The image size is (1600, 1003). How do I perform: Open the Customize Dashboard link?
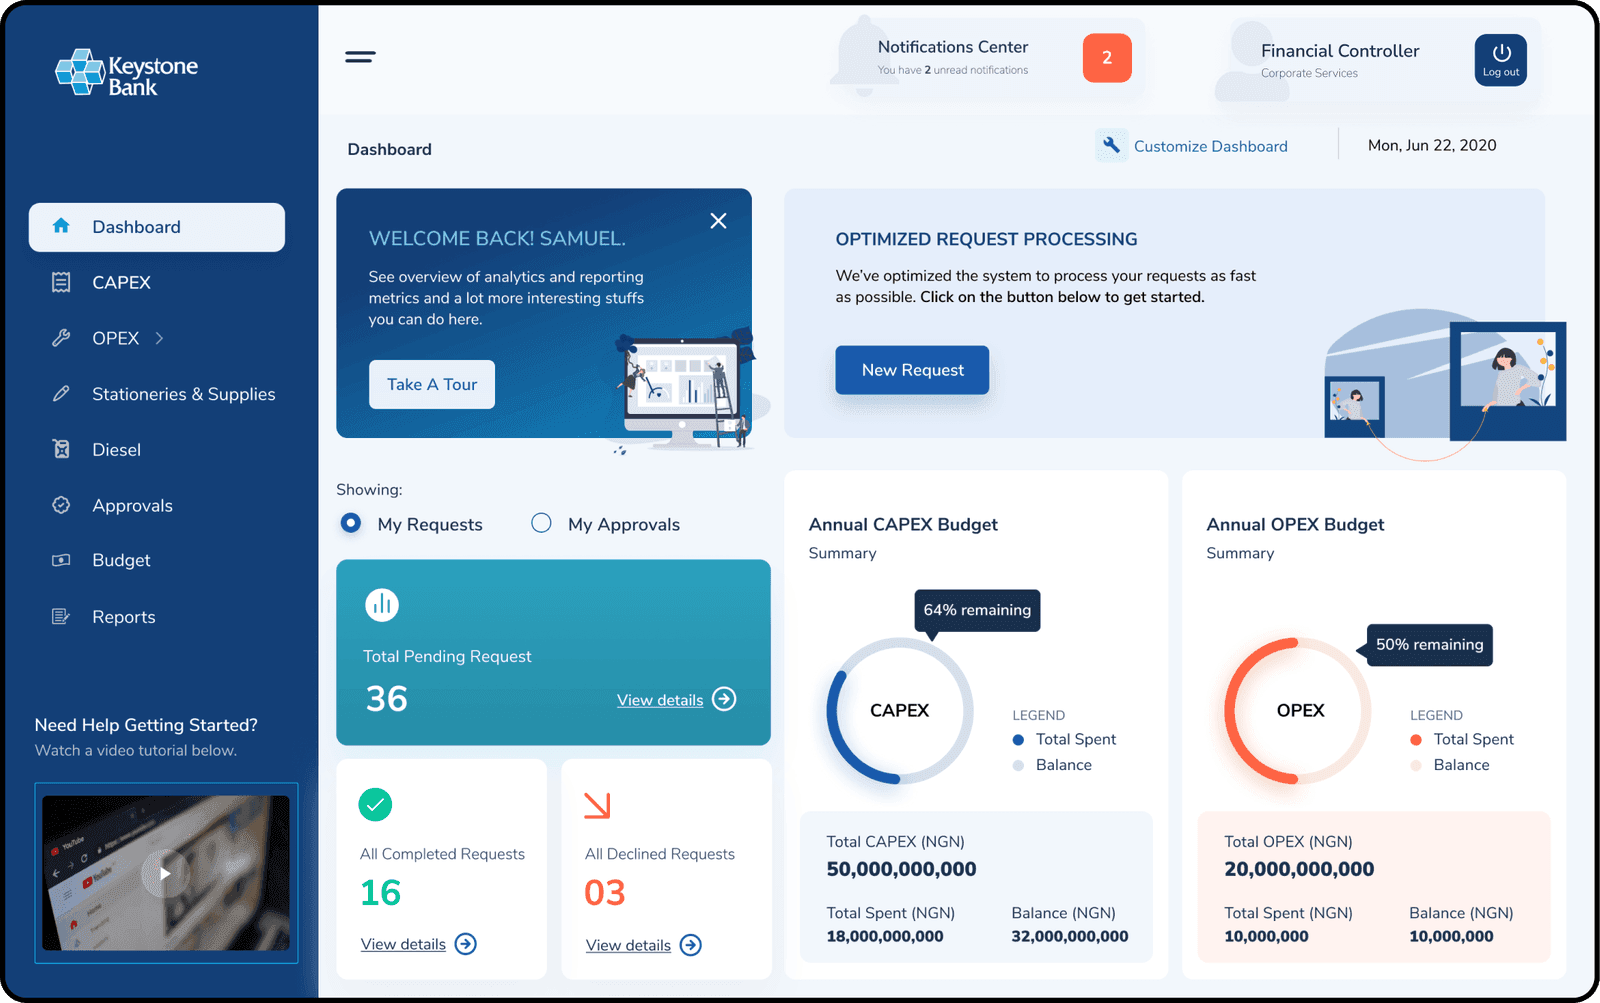[1211, 146]
